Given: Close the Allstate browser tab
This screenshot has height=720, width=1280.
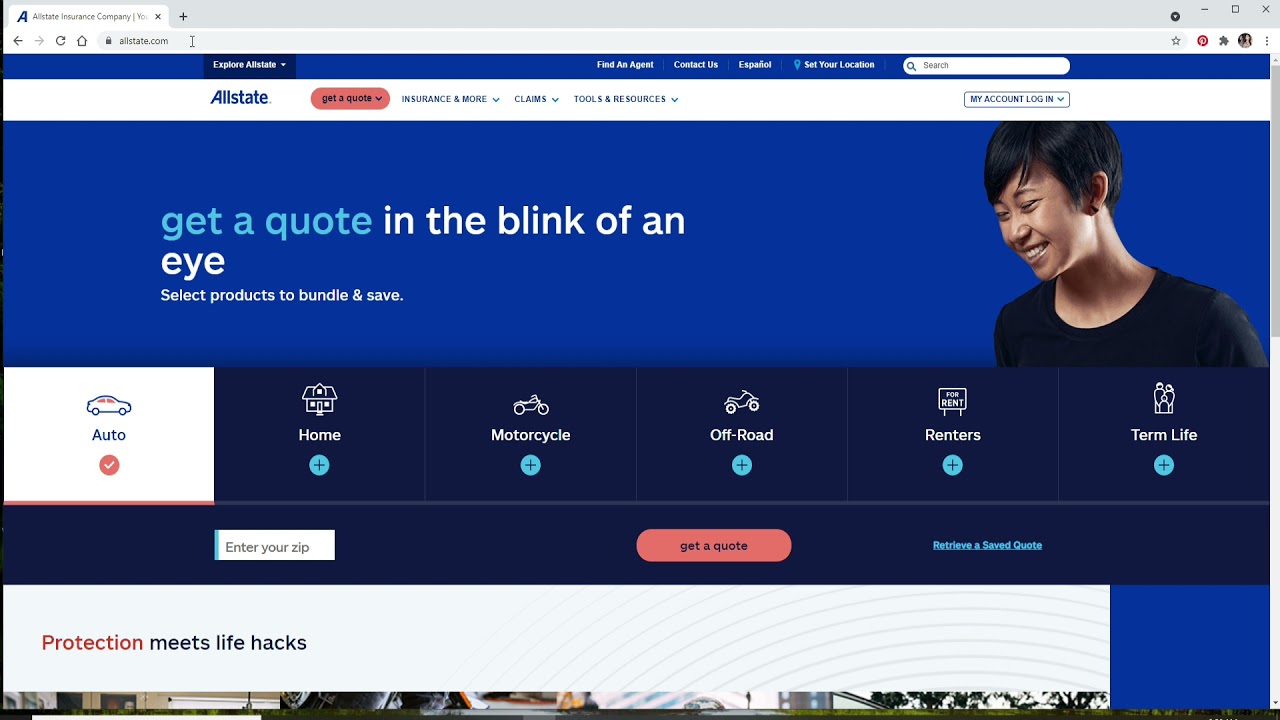Looking at the screenshot, I should click(158, 16).
